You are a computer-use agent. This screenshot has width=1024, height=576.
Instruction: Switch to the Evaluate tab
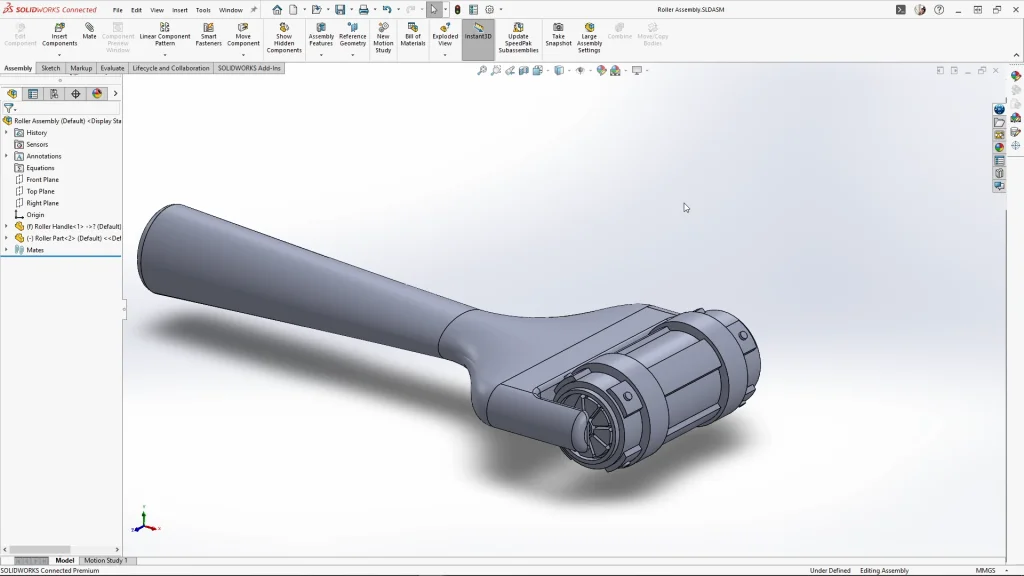click(112, 68)
